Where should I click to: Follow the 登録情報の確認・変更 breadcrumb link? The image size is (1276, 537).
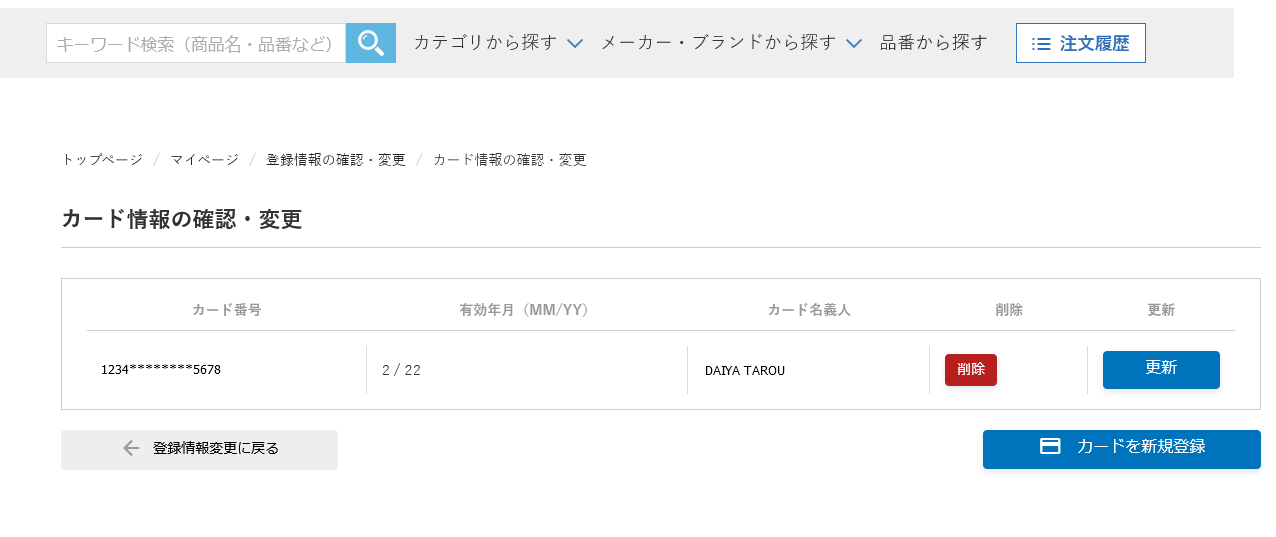point(336,160)
